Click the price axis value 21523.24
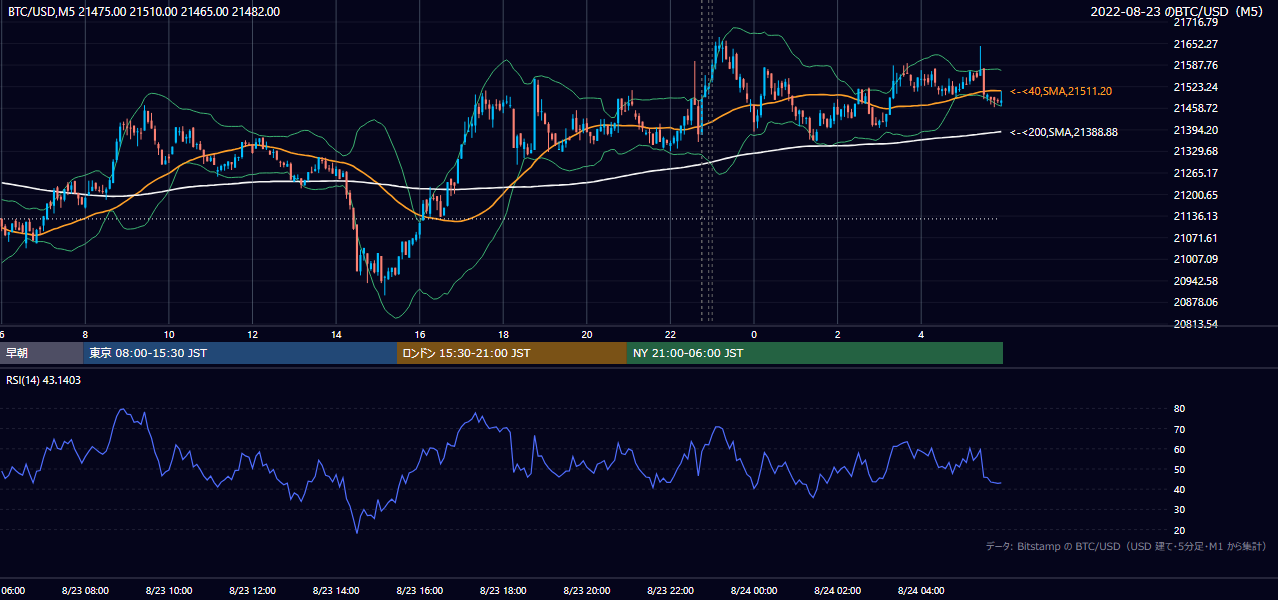Image resolution: width=1278 pixels, height=600 pixels. click(1196, 87)
